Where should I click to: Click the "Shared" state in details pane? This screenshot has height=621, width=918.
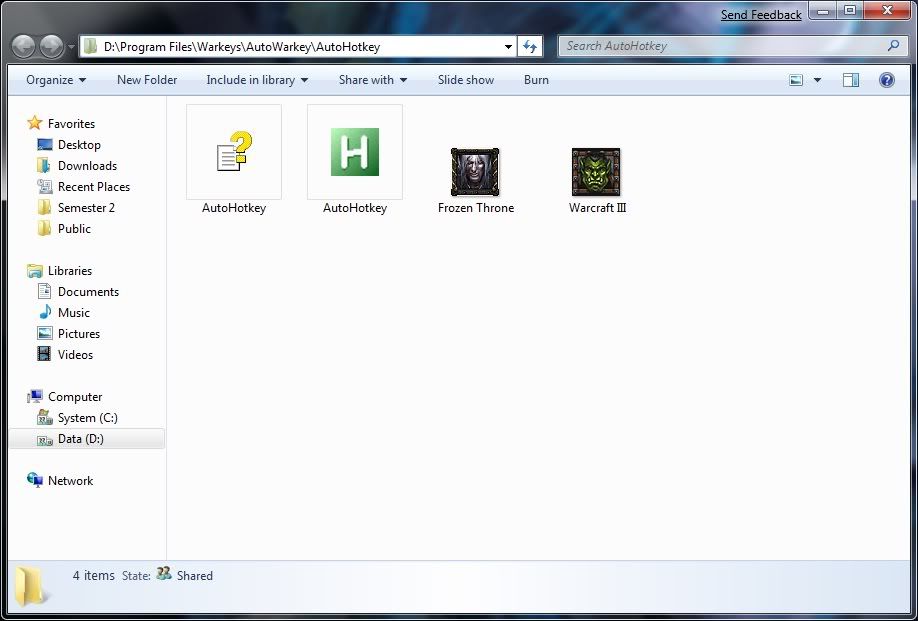[194, 576]
